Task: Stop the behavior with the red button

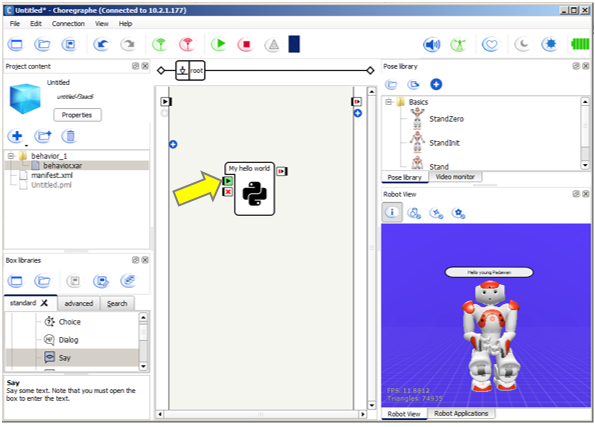Action: pos(246,44)
